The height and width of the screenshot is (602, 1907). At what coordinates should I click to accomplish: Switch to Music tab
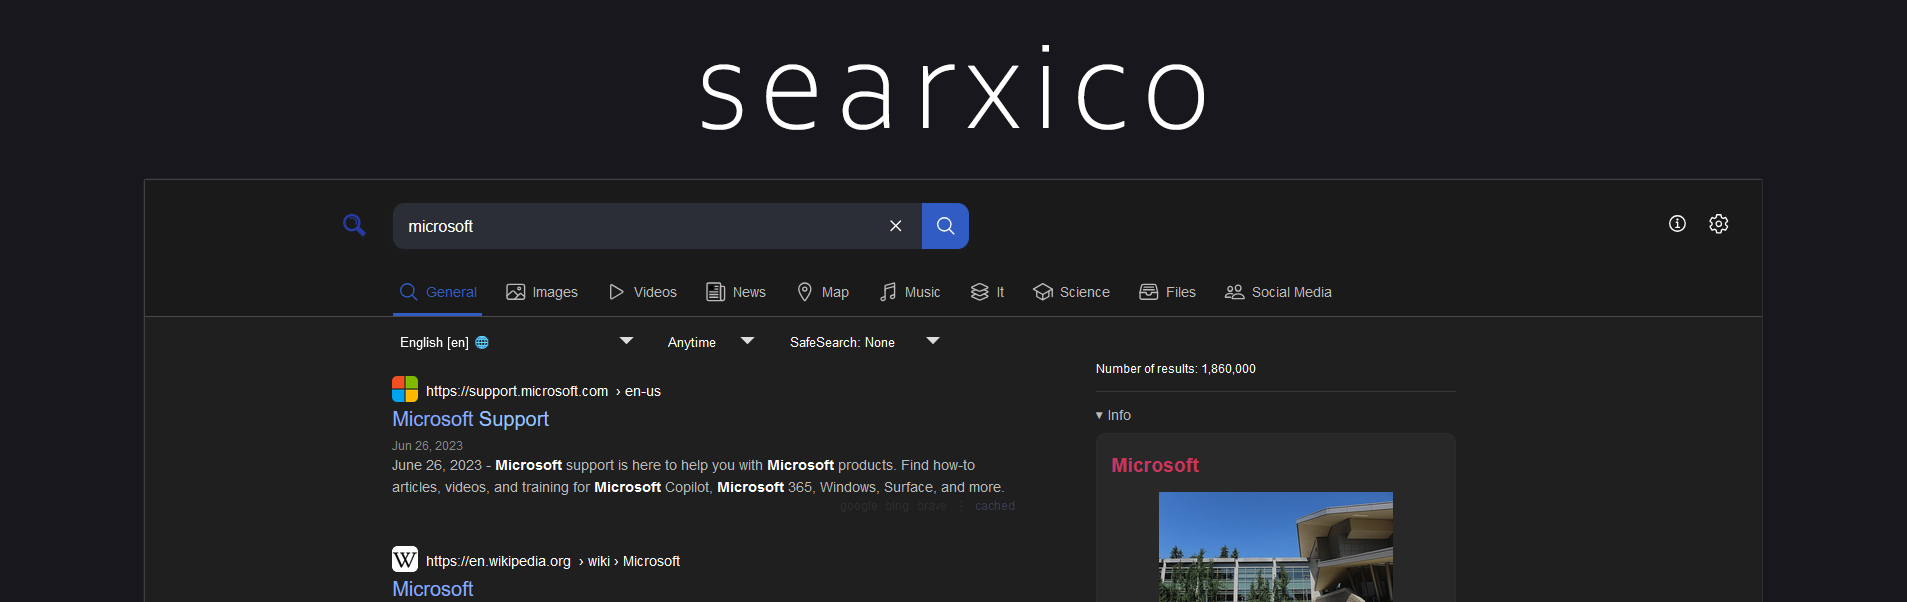pyautogui.click(x=910, y=292)
